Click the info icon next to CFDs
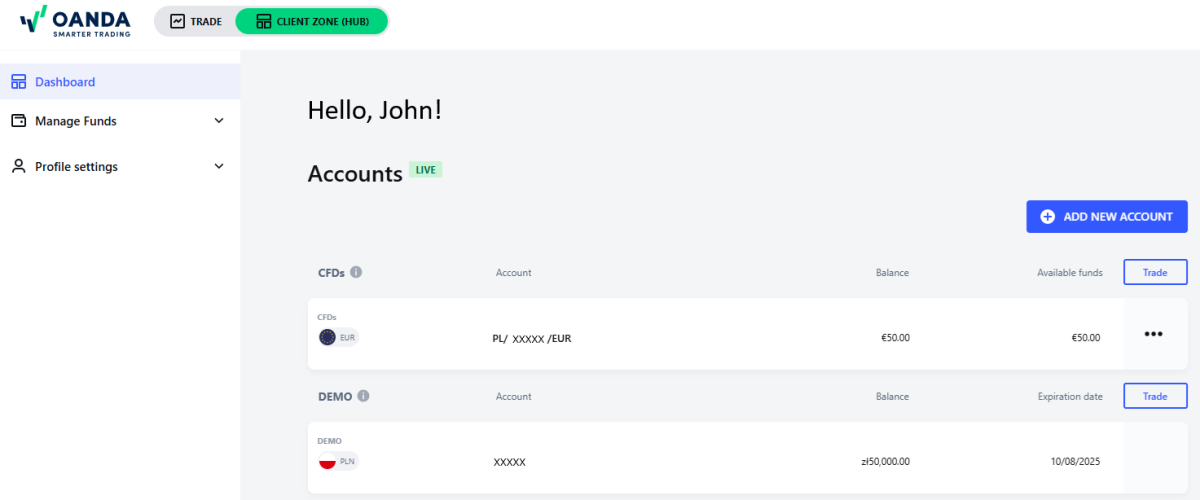 tap(356, 272)
